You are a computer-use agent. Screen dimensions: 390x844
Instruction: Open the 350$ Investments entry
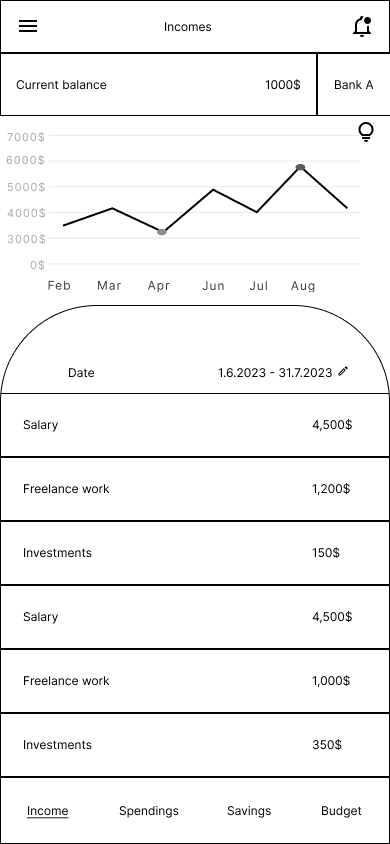point(195,745)
